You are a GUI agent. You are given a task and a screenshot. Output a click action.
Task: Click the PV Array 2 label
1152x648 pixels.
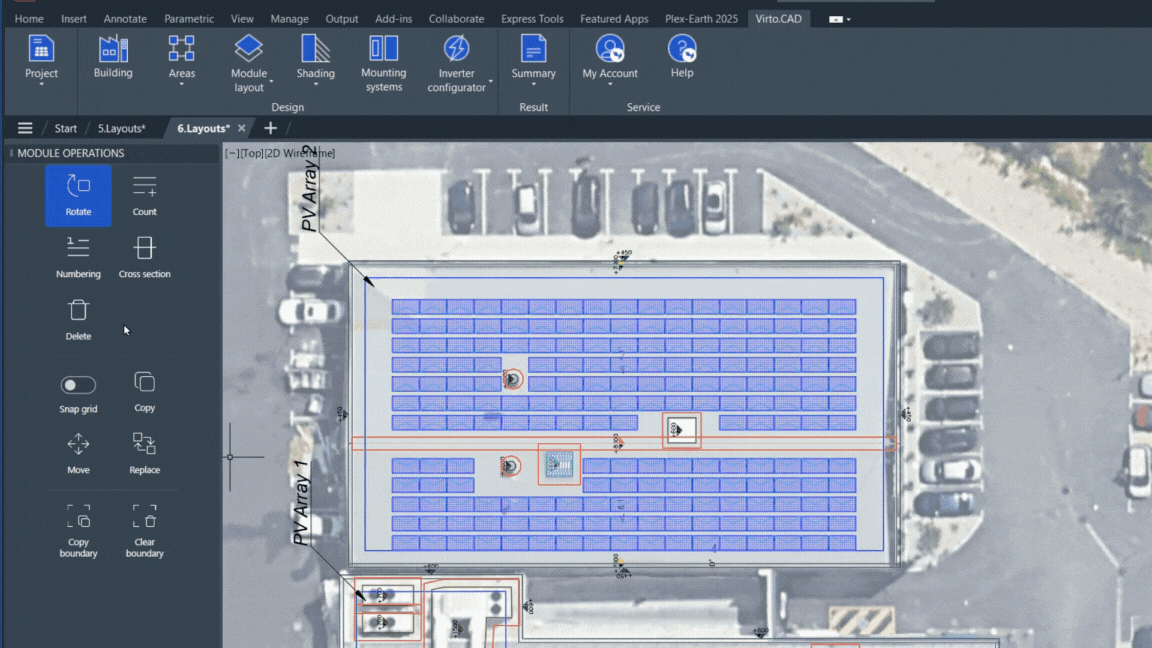pyautogui.click(x=312, y=188)
